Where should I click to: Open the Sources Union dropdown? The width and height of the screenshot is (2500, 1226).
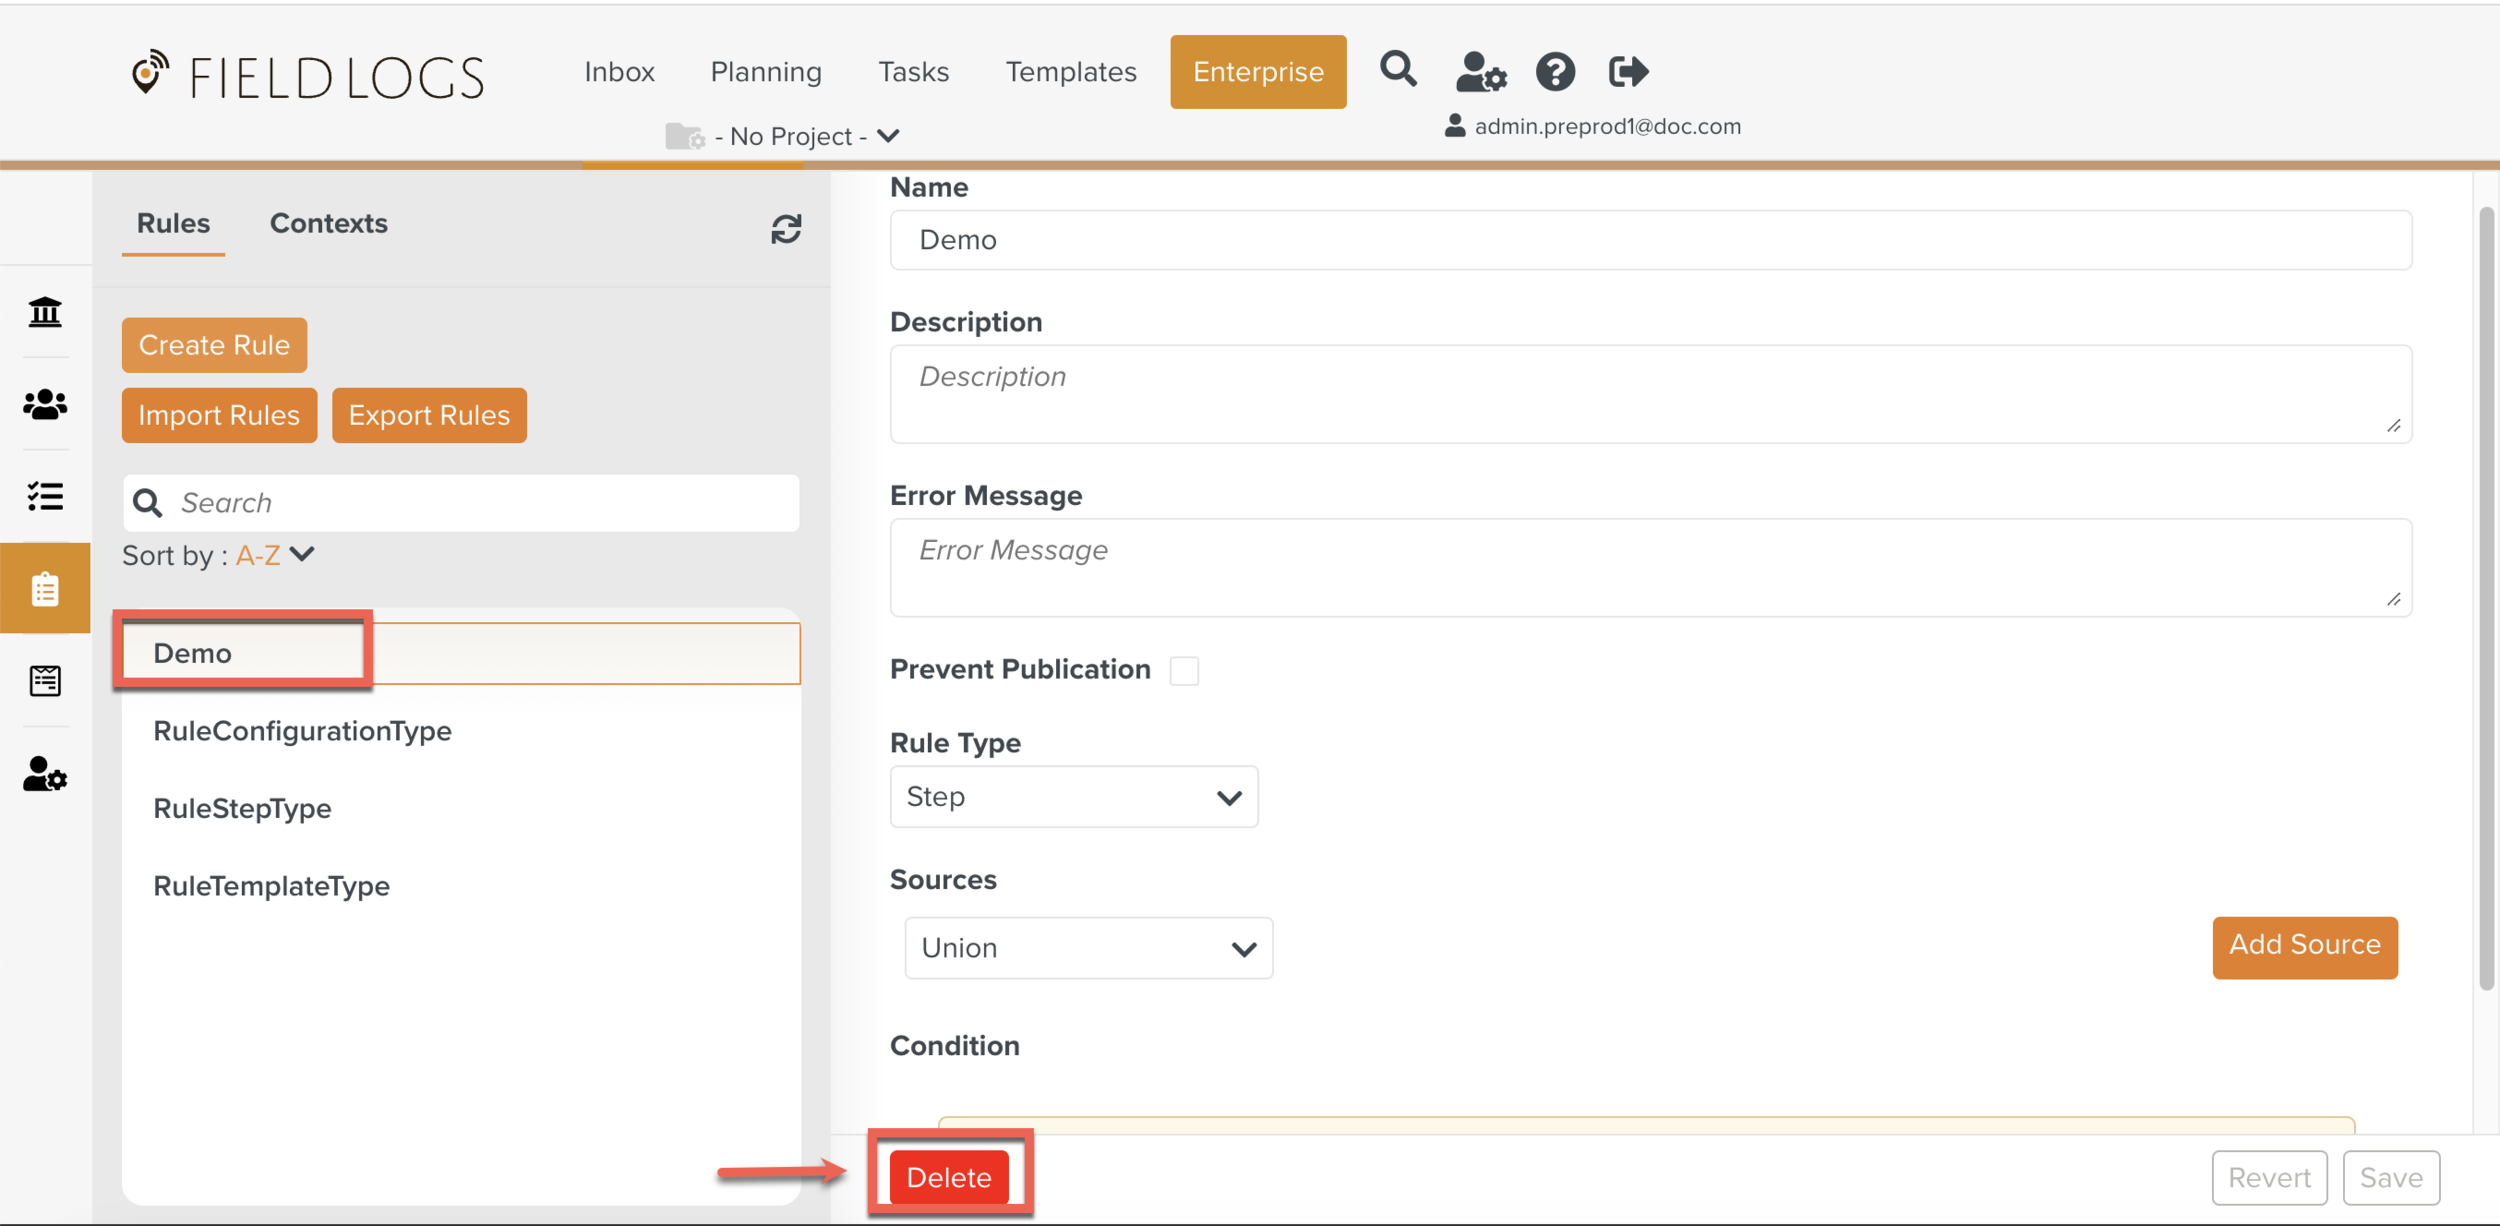point(1088,948)
